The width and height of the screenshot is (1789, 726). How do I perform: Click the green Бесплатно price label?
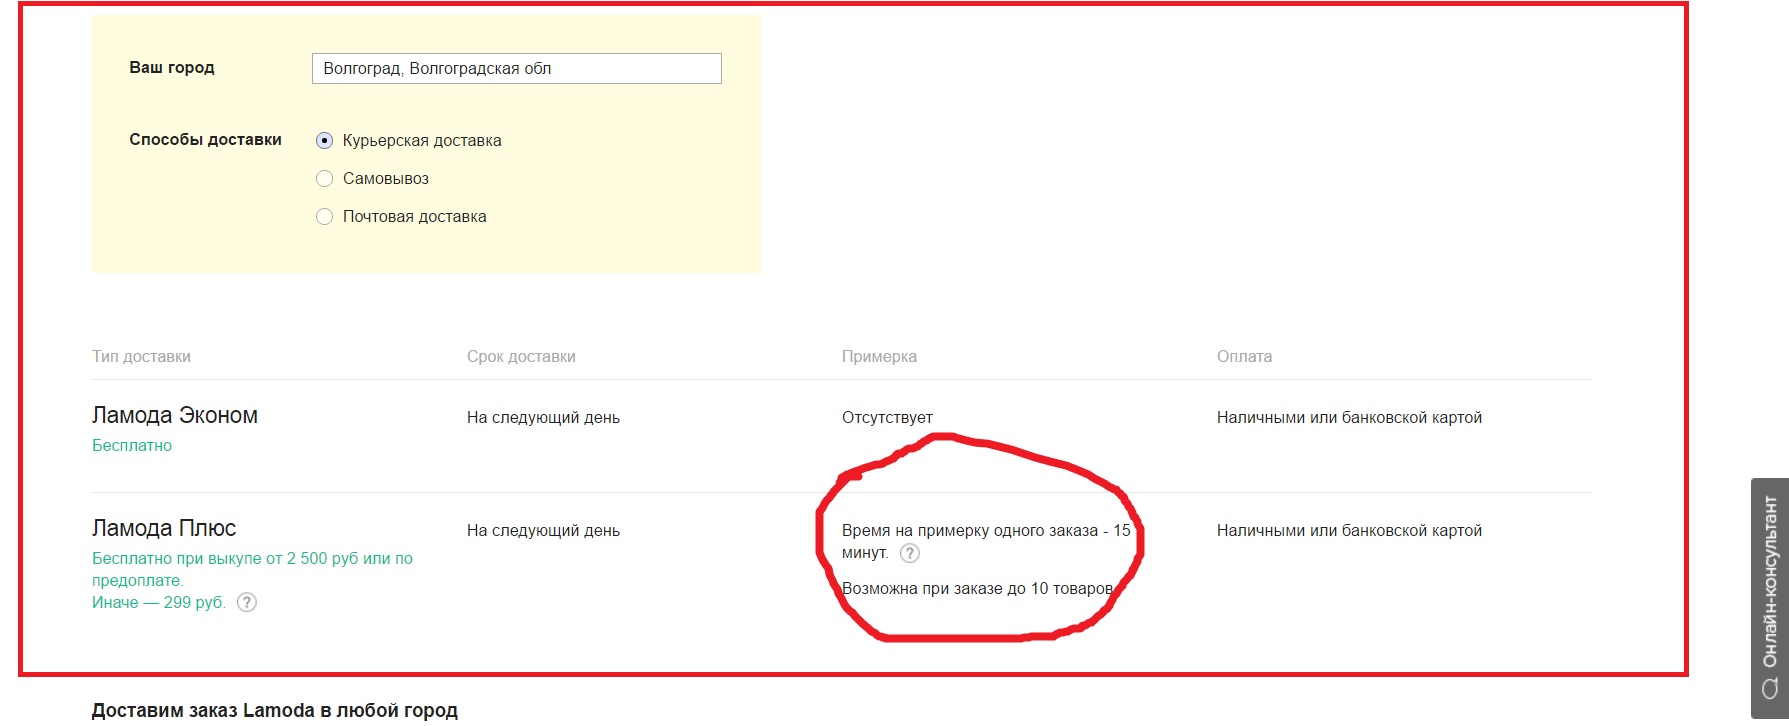click(132, 446)
